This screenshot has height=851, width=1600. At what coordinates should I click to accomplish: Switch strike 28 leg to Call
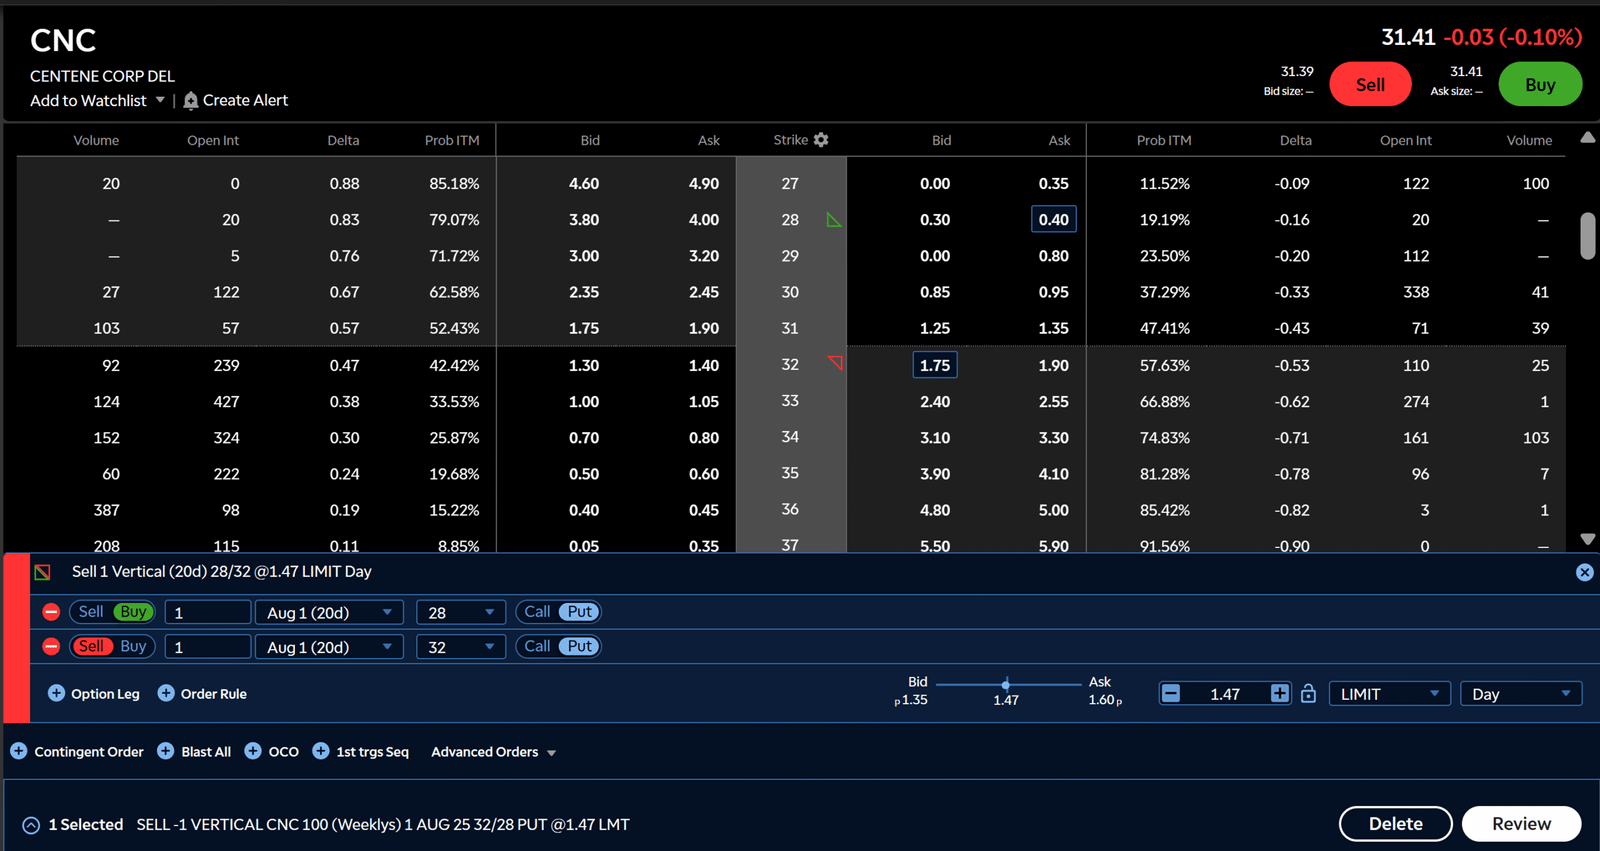[537, 612]
